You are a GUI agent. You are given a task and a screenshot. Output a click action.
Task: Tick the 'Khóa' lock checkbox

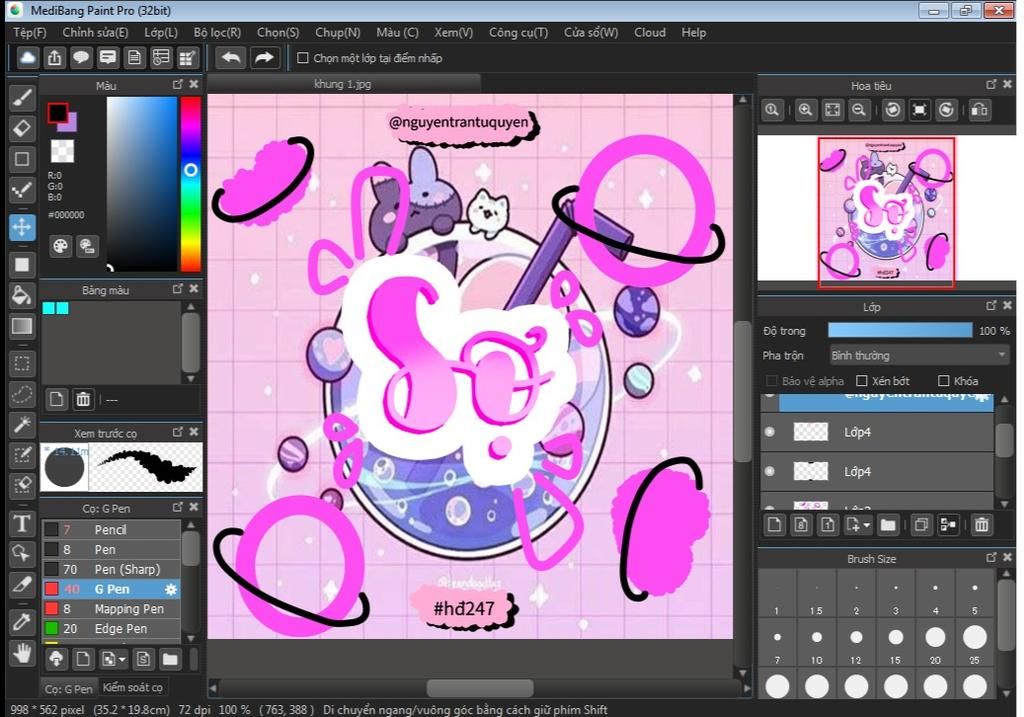pos(943,381)
